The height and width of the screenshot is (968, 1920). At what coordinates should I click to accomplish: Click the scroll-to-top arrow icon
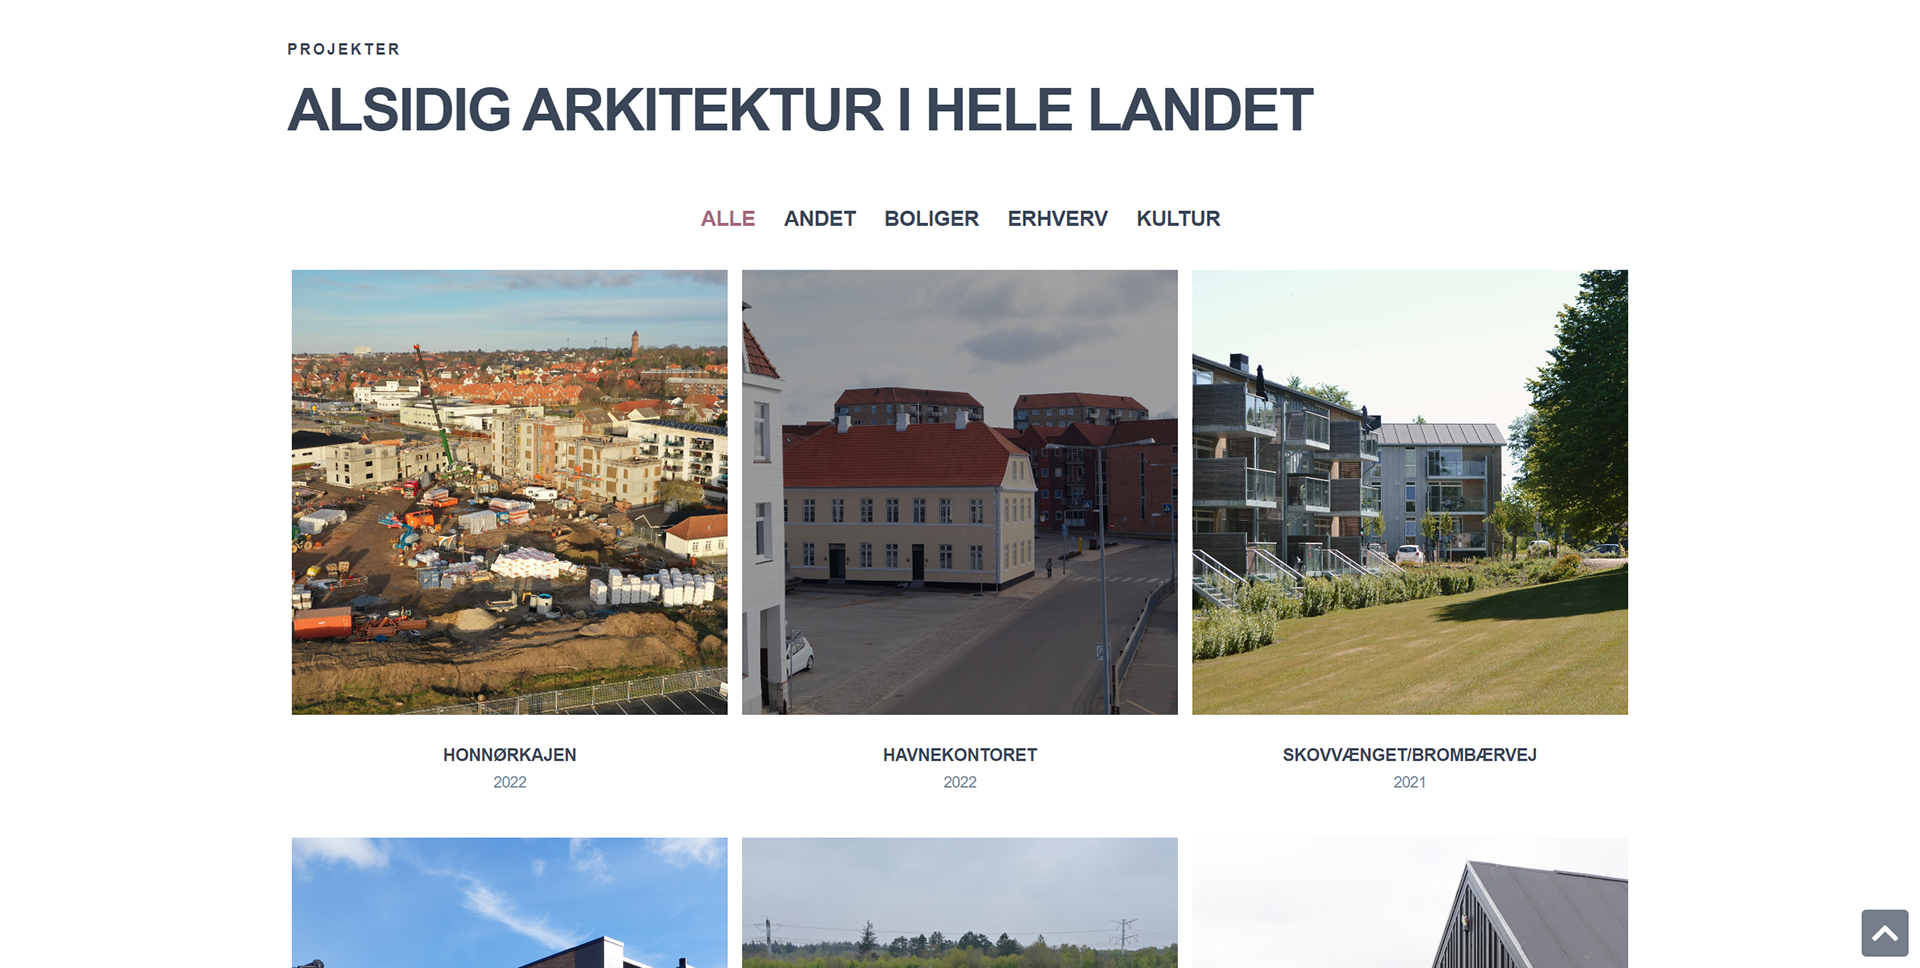(x=1884, y=933)
